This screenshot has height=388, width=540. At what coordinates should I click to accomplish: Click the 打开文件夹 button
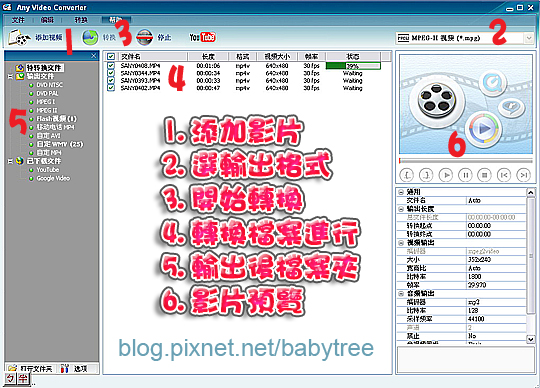point(30,369)
